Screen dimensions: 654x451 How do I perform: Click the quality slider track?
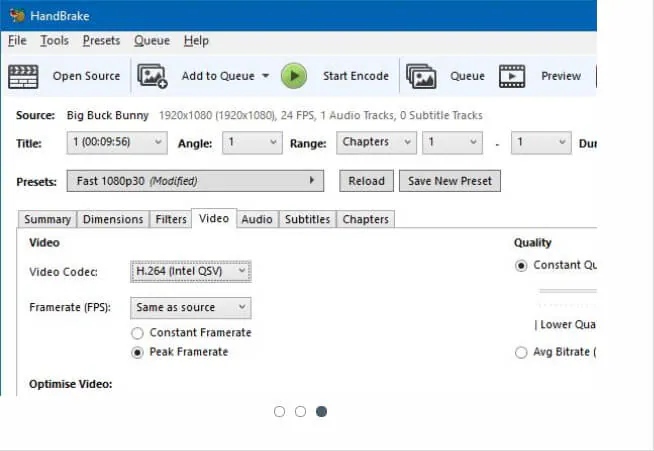click(568, 291)
